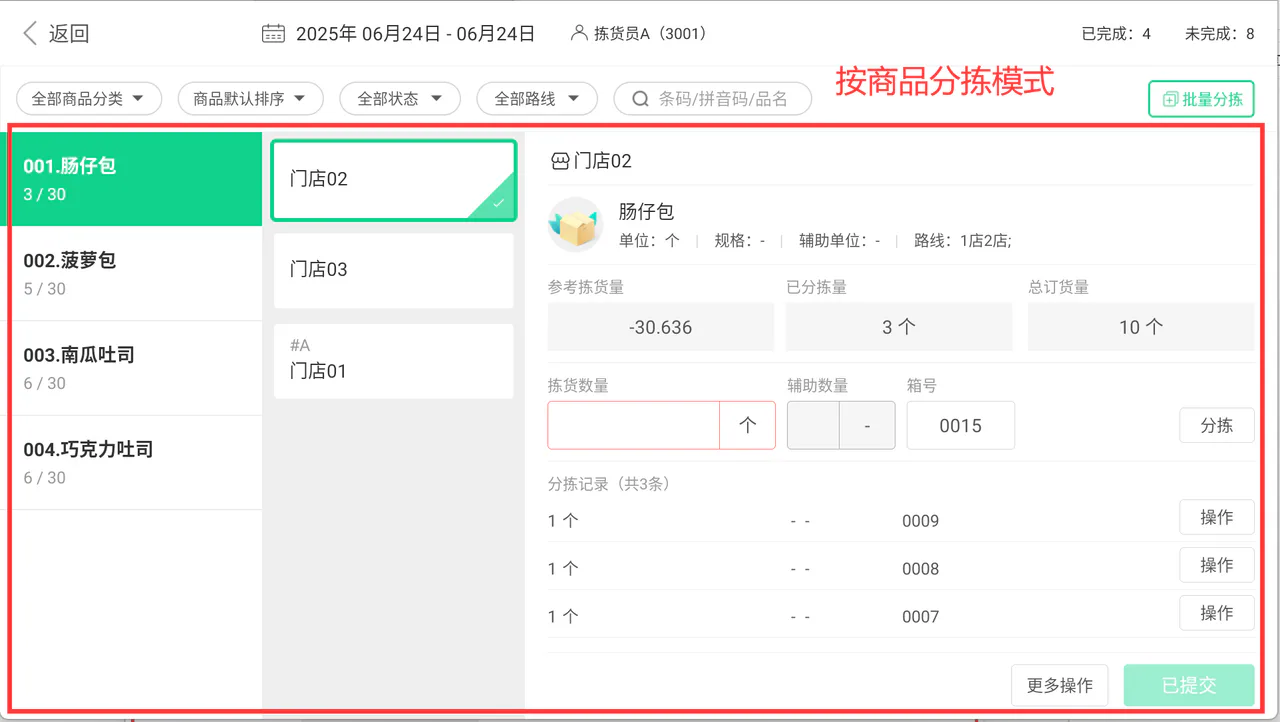This screenshot has width=1280, height=722.
Task: Click the 分拣记录(共3条) label
Action: point(612,484)
